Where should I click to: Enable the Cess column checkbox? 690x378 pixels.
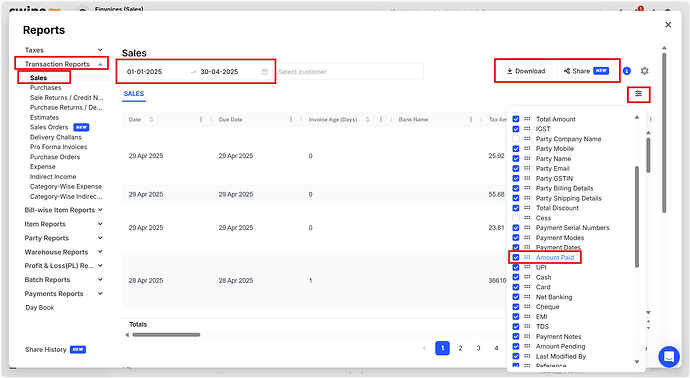coord(516,218)
